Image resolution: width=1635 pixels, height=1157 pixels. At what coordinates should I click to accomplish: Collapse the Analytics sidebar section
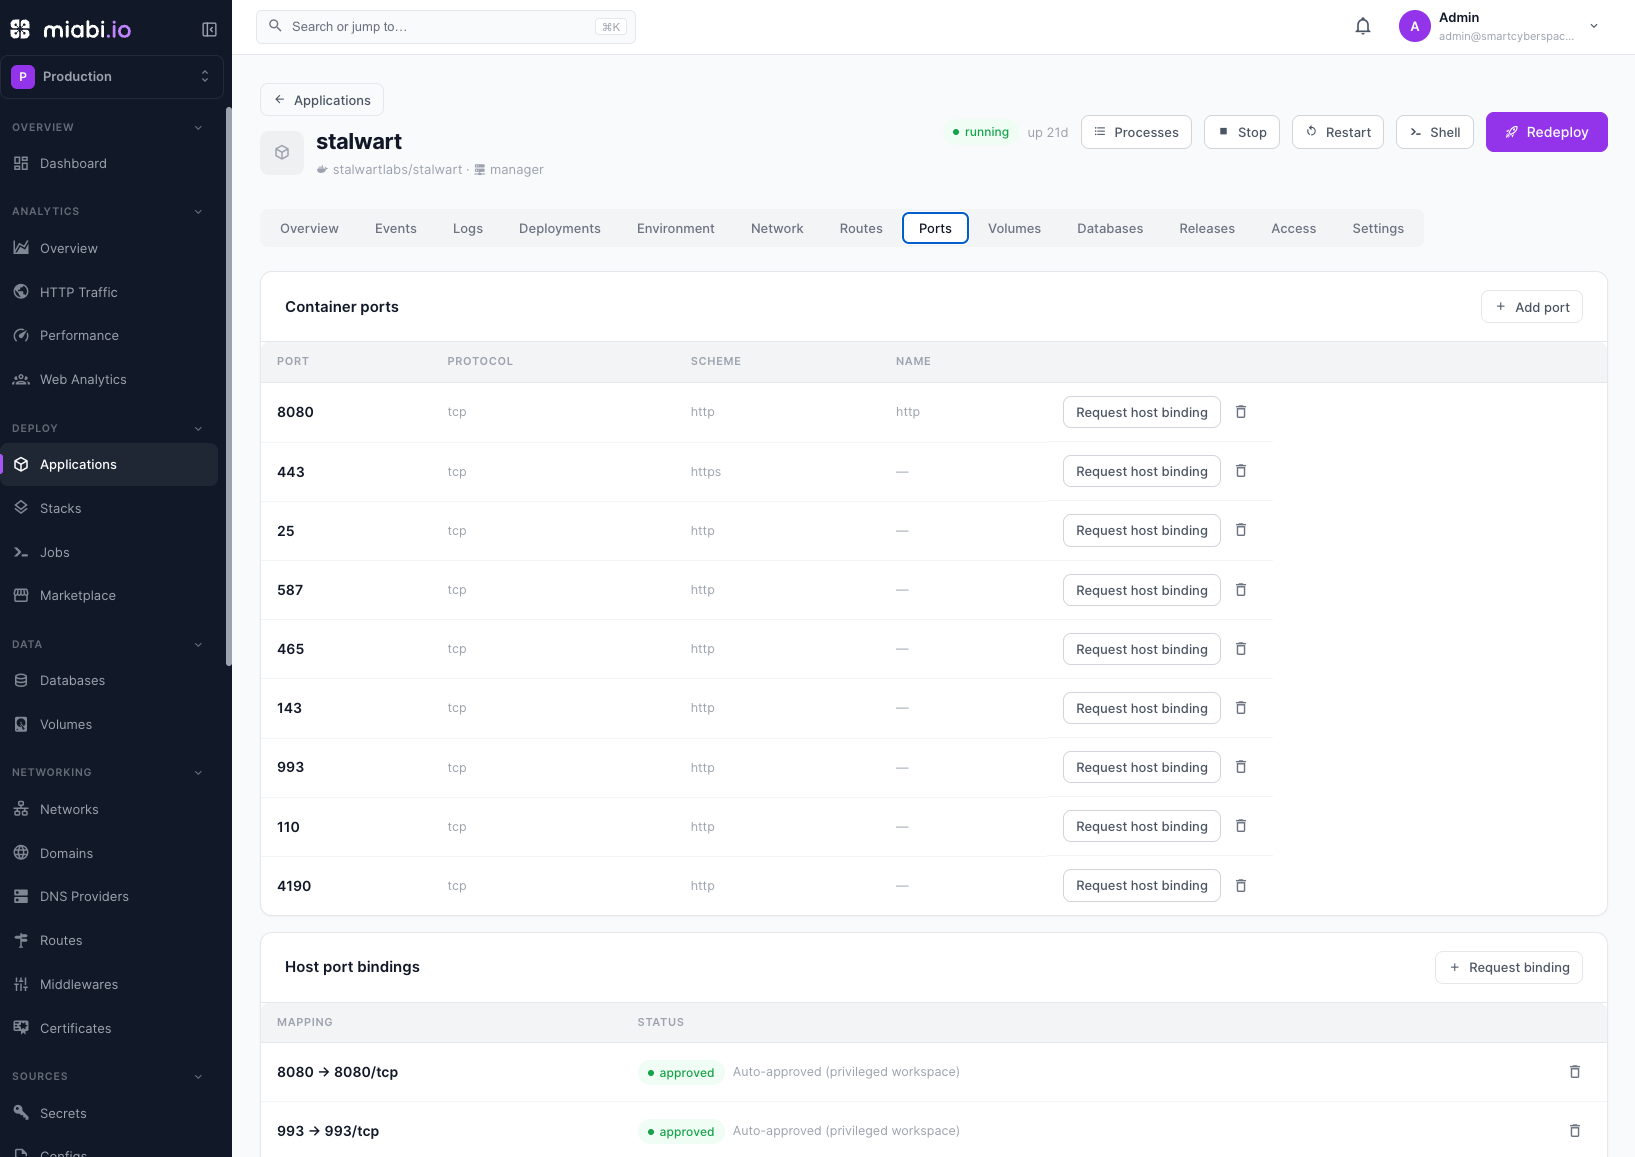[x=198, y=212]
